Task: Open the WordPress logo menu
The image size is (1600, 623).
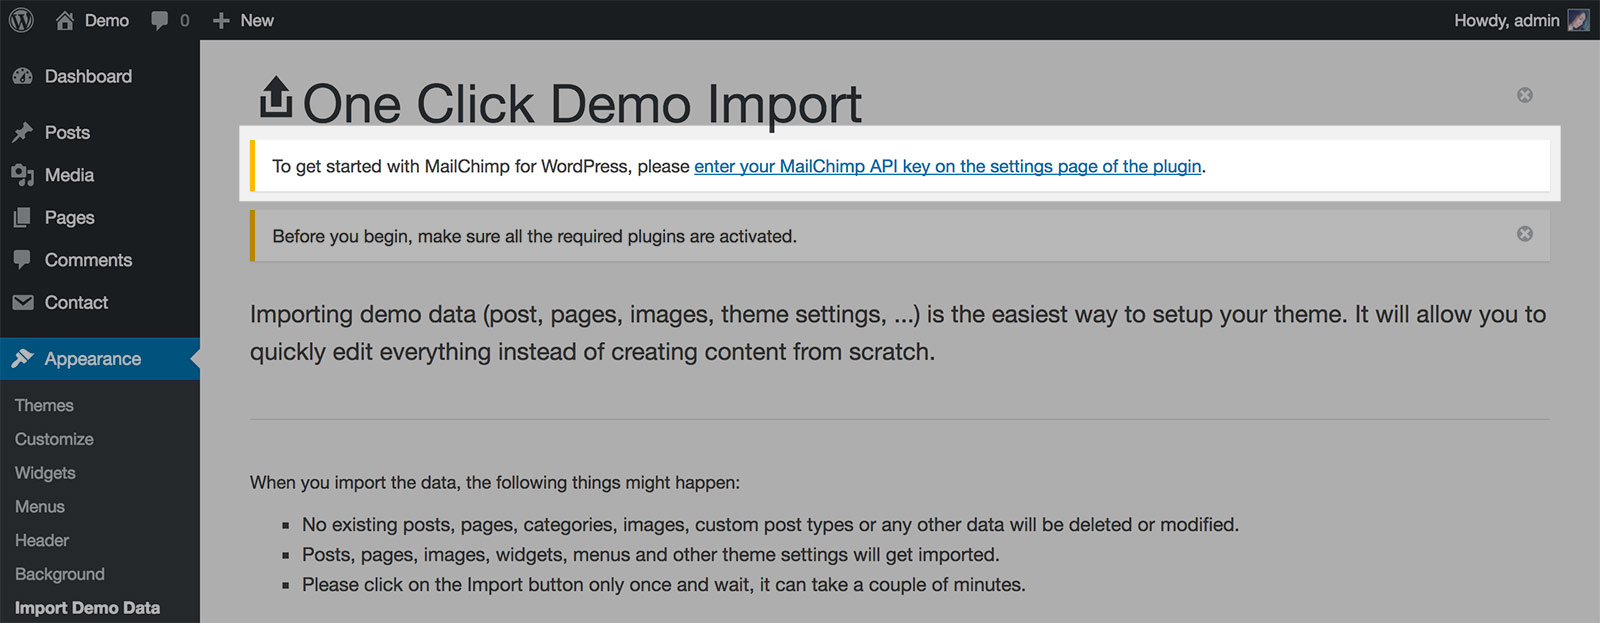Action: pos(21,20)
